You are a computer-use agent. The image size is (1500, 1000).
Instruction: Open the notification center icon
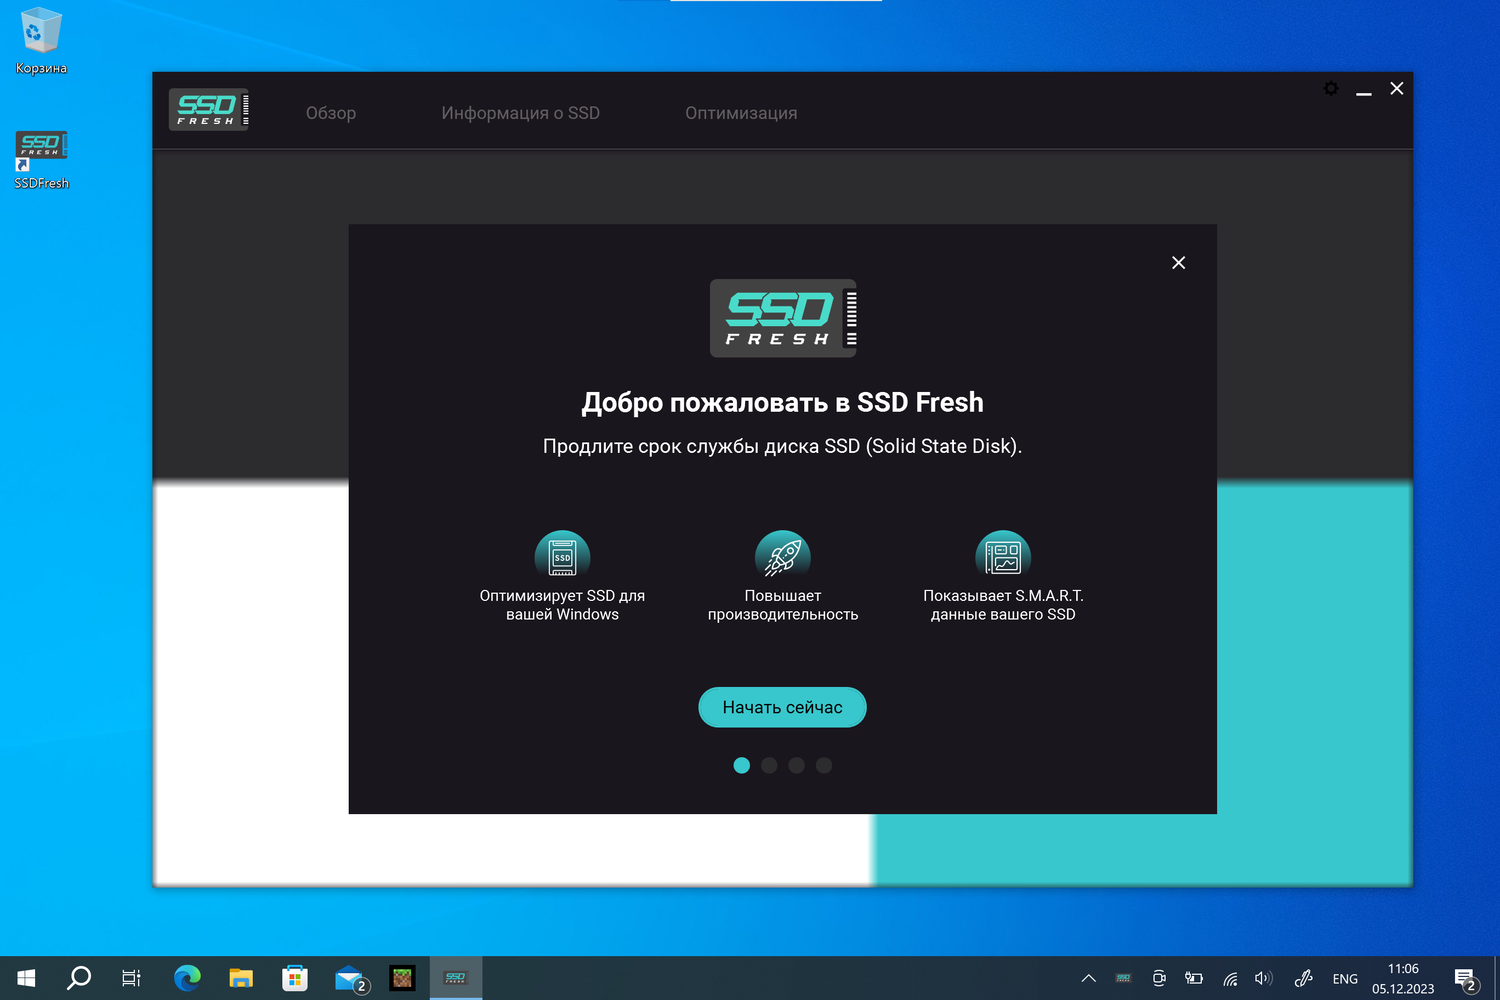pyautogui.click(x=1466, y=979)
